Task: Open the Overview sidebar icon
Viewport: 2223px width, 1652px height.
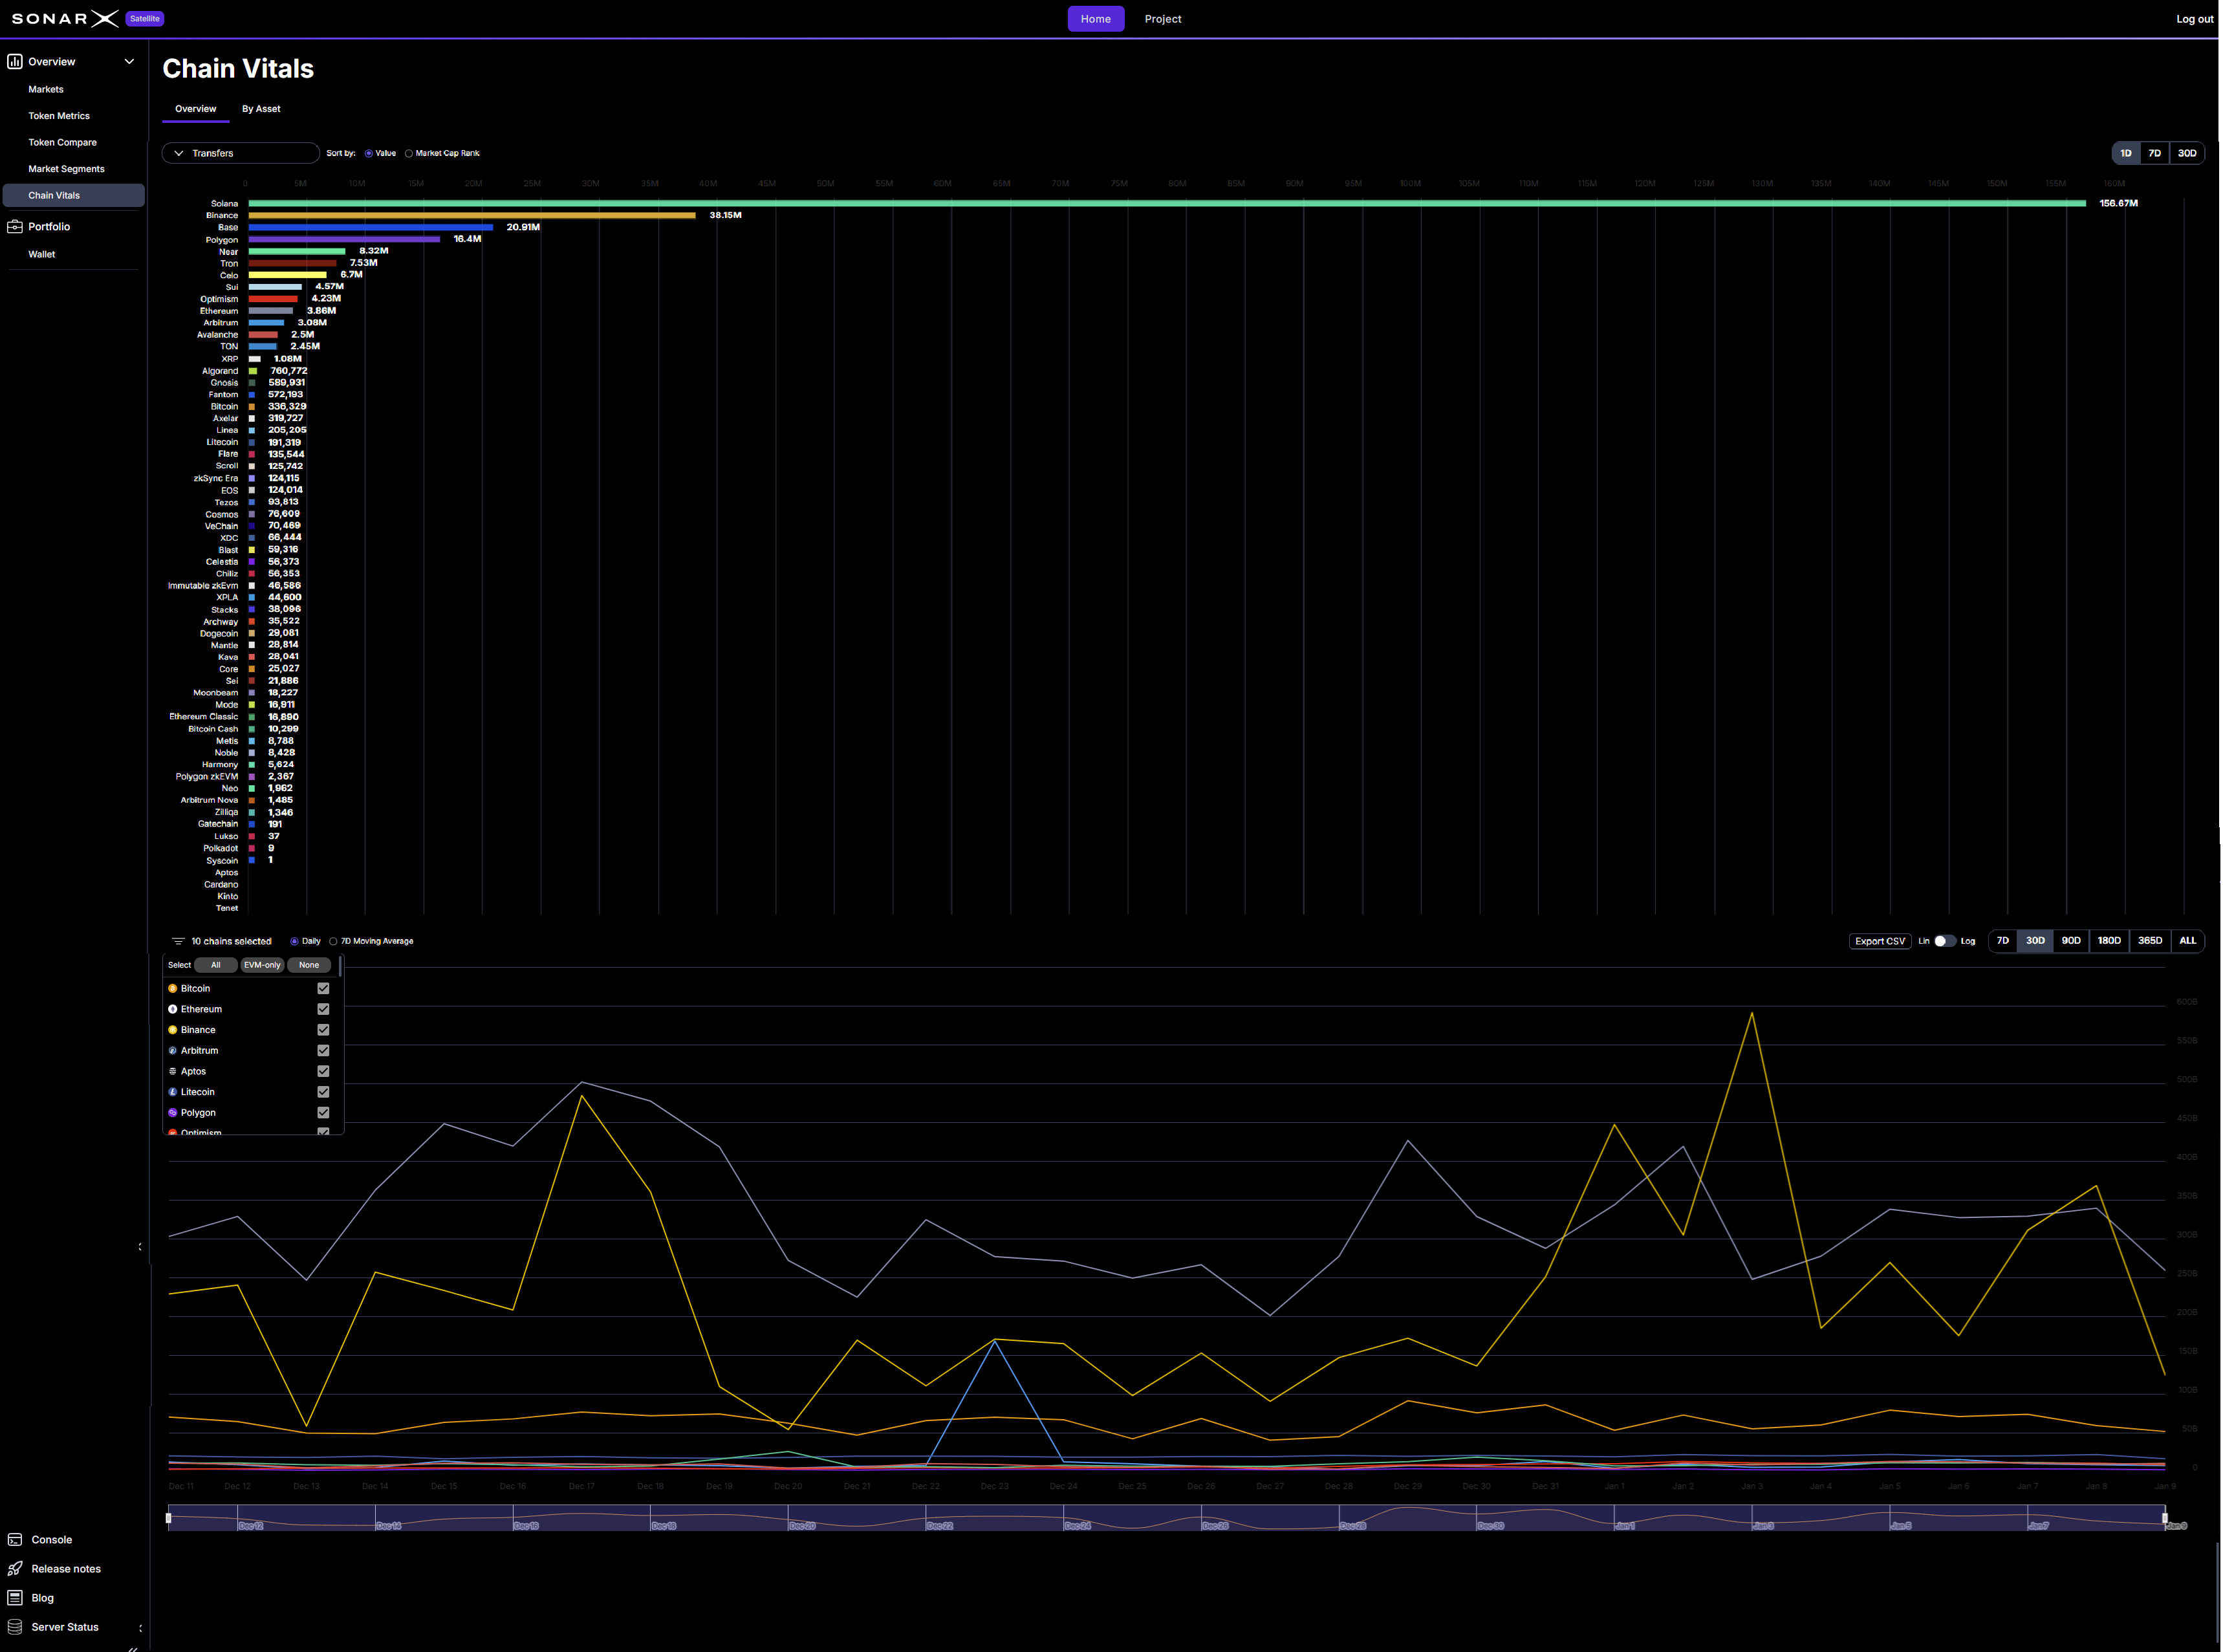Action: pyautogui.click(x=15, y=61)
